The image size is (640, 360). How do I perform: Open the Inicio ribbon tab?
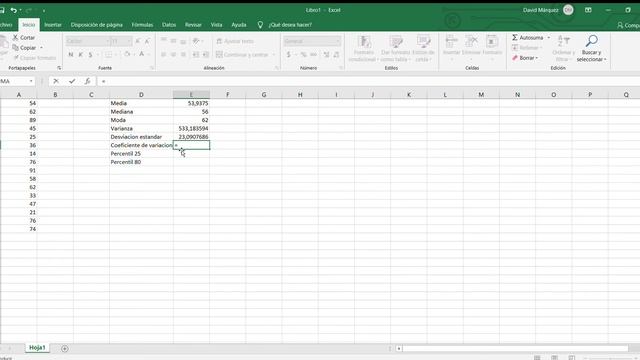click(x=29, y=25)
